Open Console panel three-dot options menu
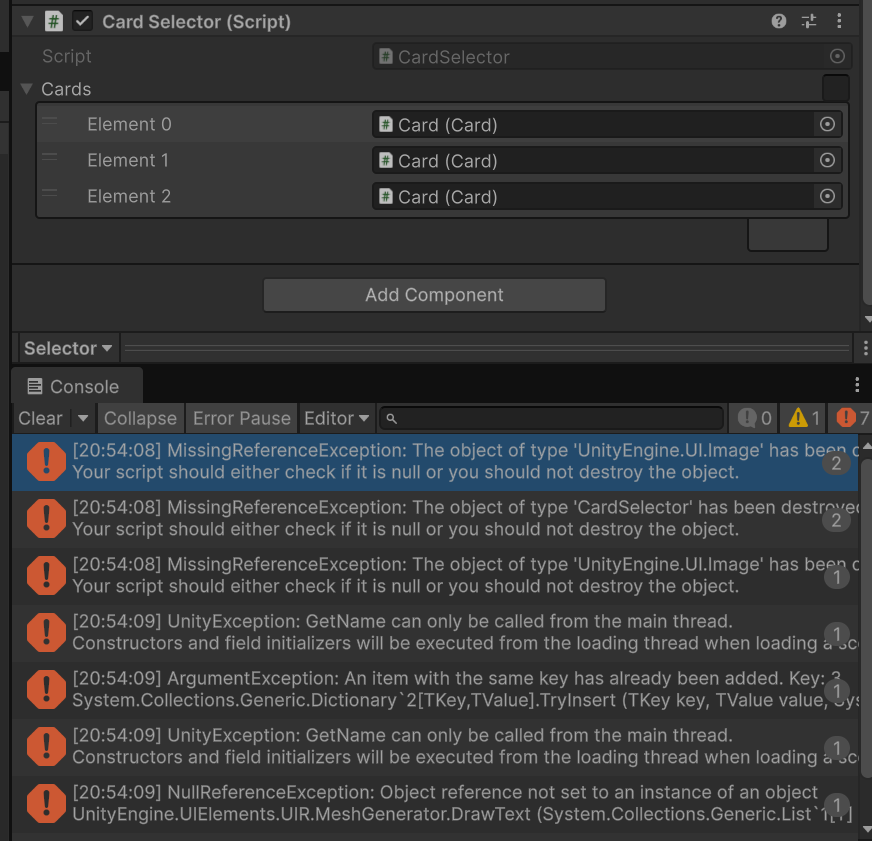872x841 pixels. tap(857, 386)
